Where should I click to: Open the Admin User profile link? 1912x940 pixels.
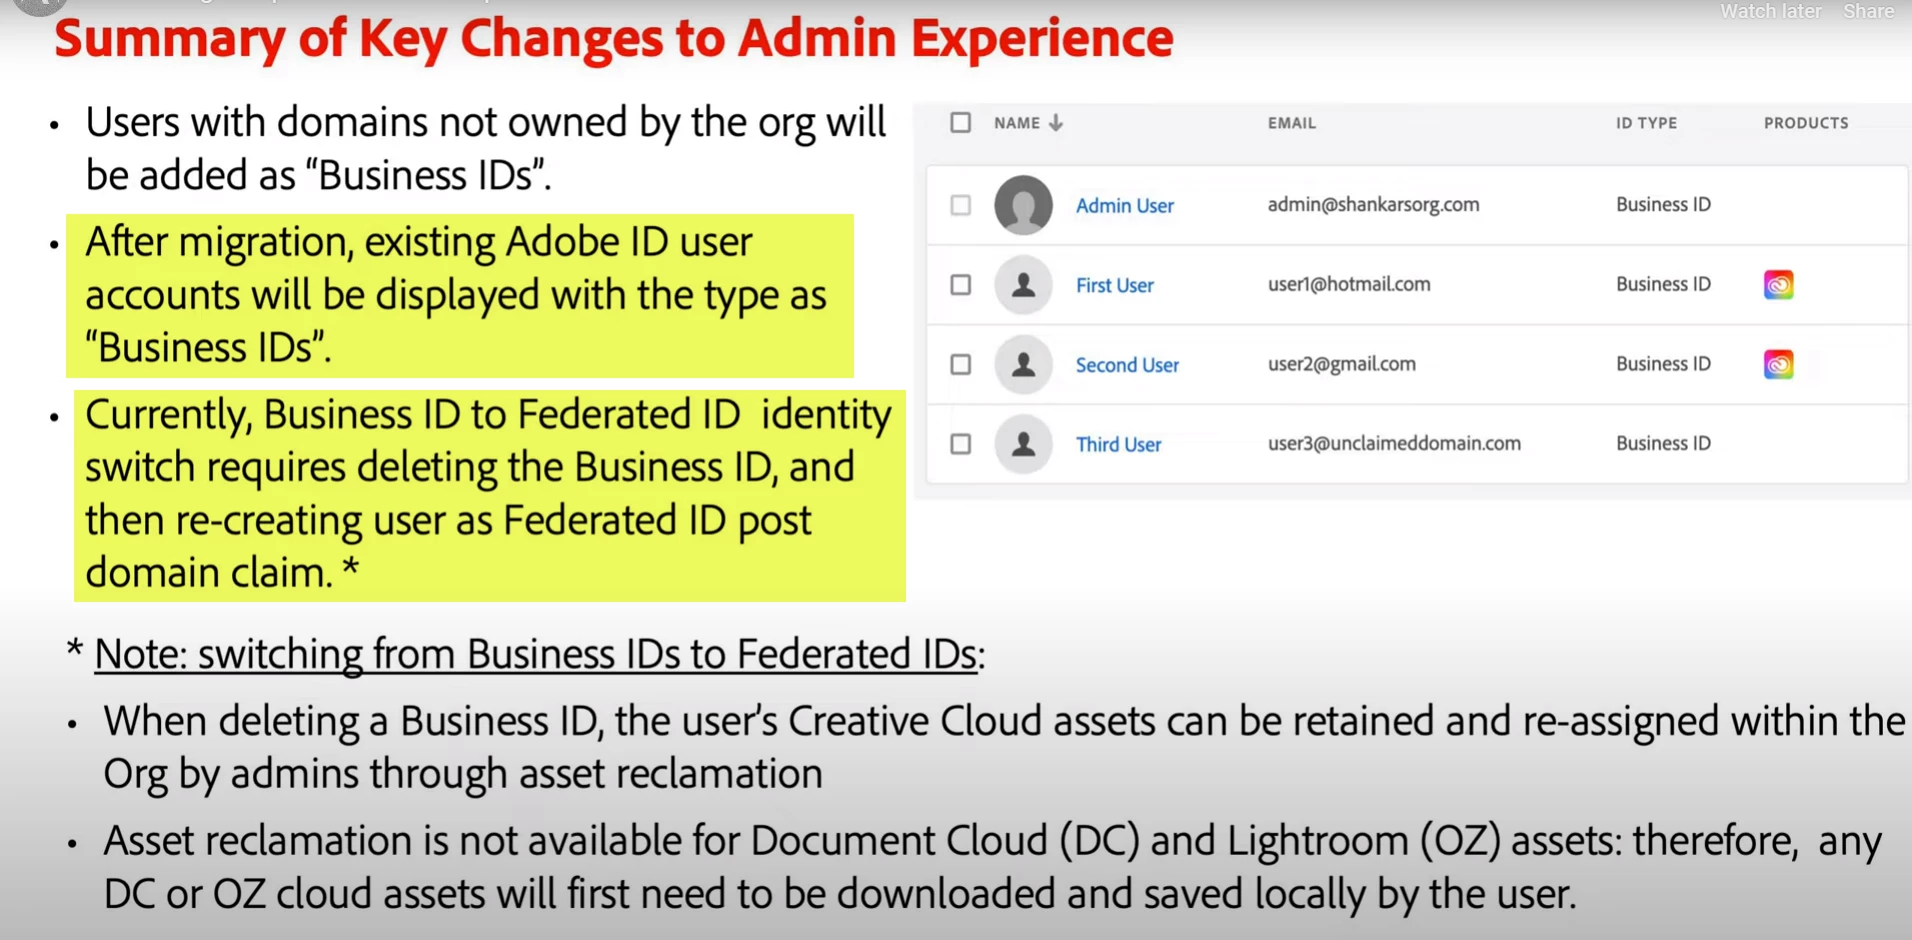[1124, 205]
